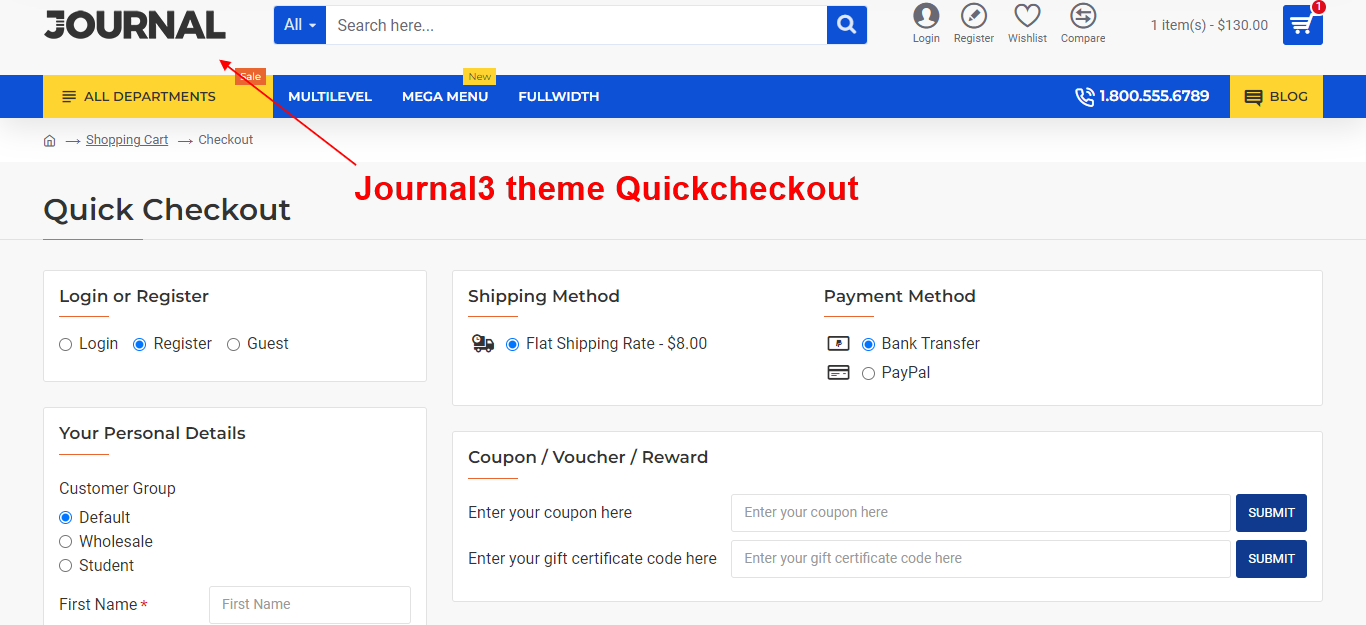Open the Wishlist heart icon

[x=1027, y=15]
